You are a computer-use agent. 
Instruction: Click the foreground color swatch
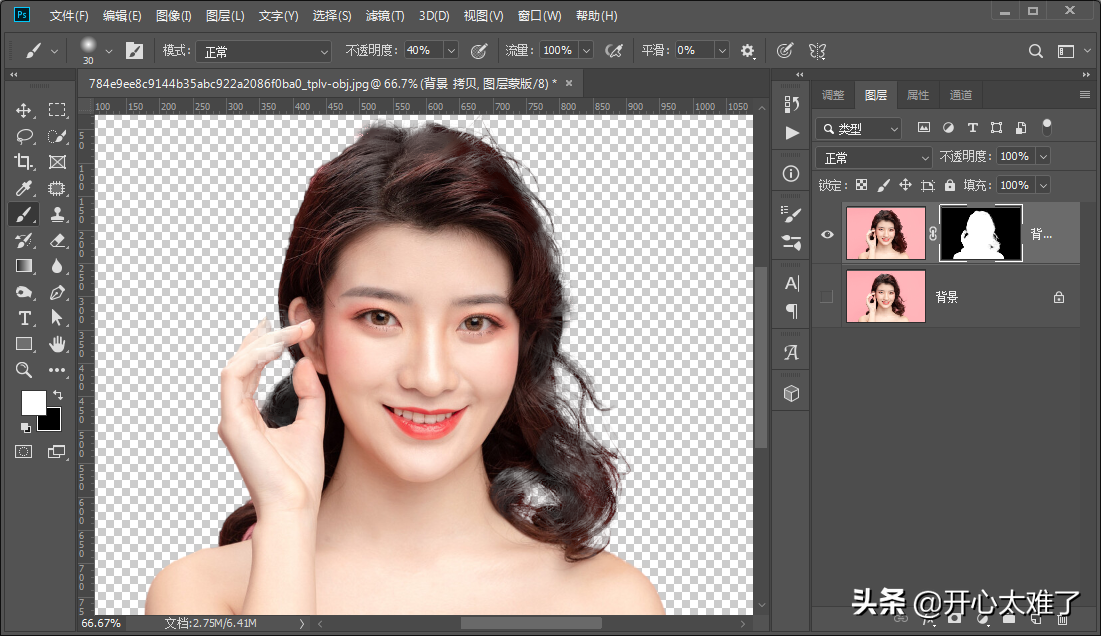point(32,402)
